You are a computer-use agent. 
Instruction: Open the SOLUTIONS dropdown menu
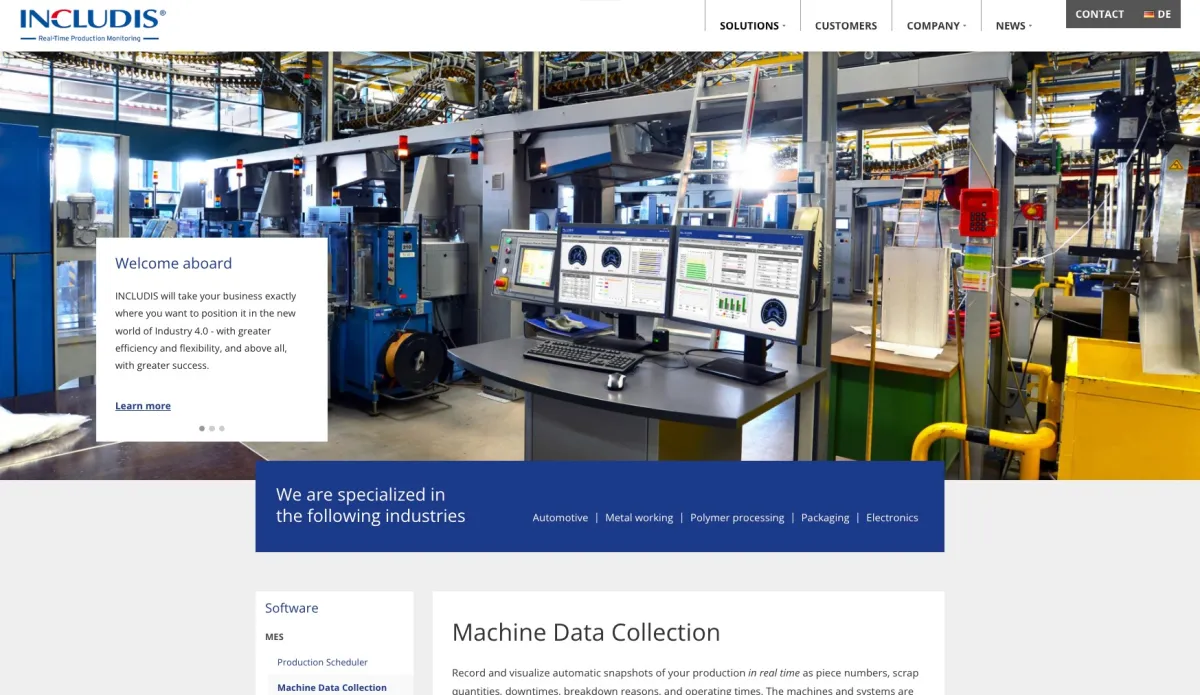tap(752, 26)
